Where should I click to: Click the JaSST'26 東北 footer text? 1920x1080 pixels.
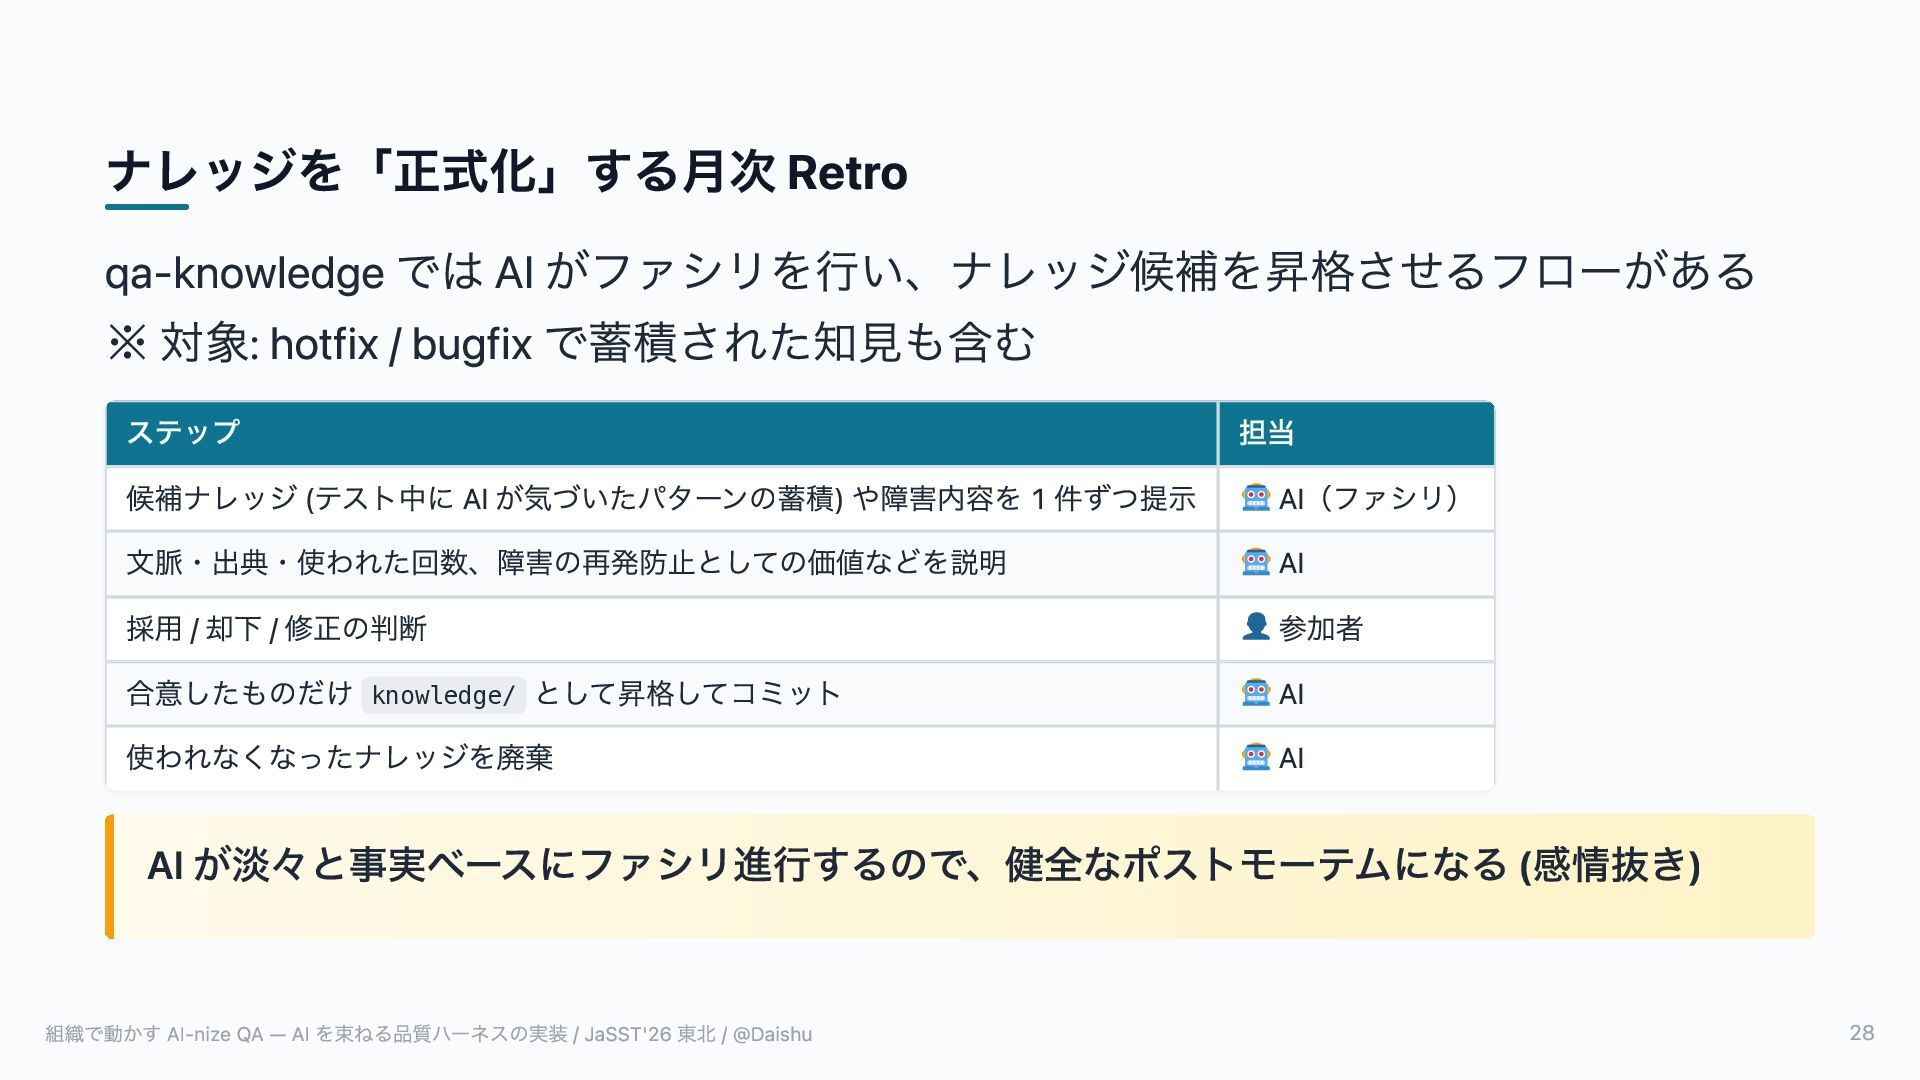point(650,1034)
